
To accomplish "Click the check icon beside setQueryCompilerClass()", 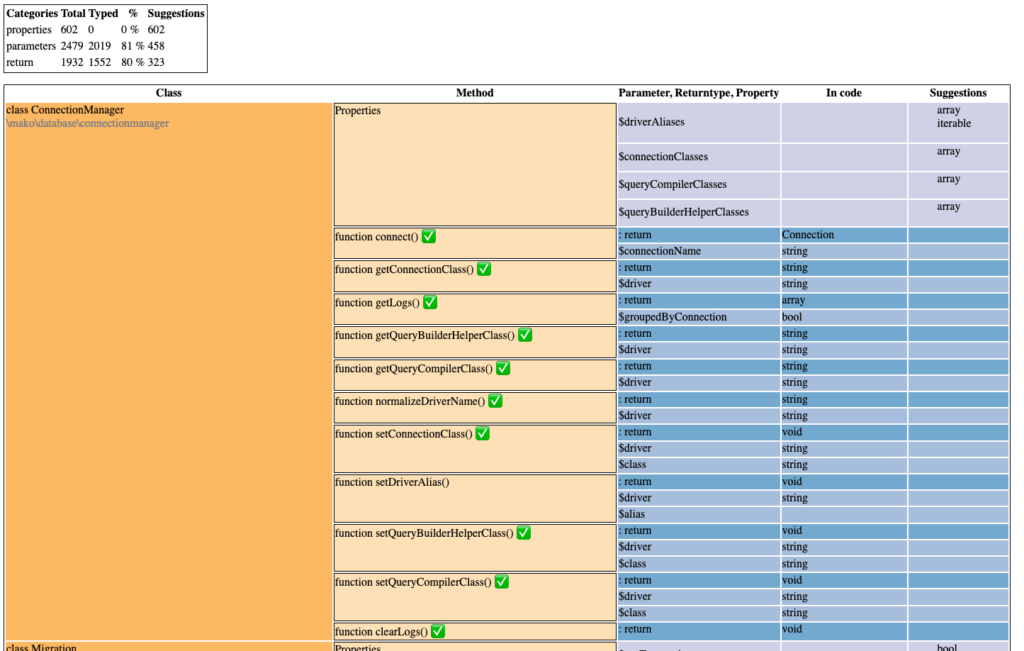I will pyautogui.click(x=502, y=582).
